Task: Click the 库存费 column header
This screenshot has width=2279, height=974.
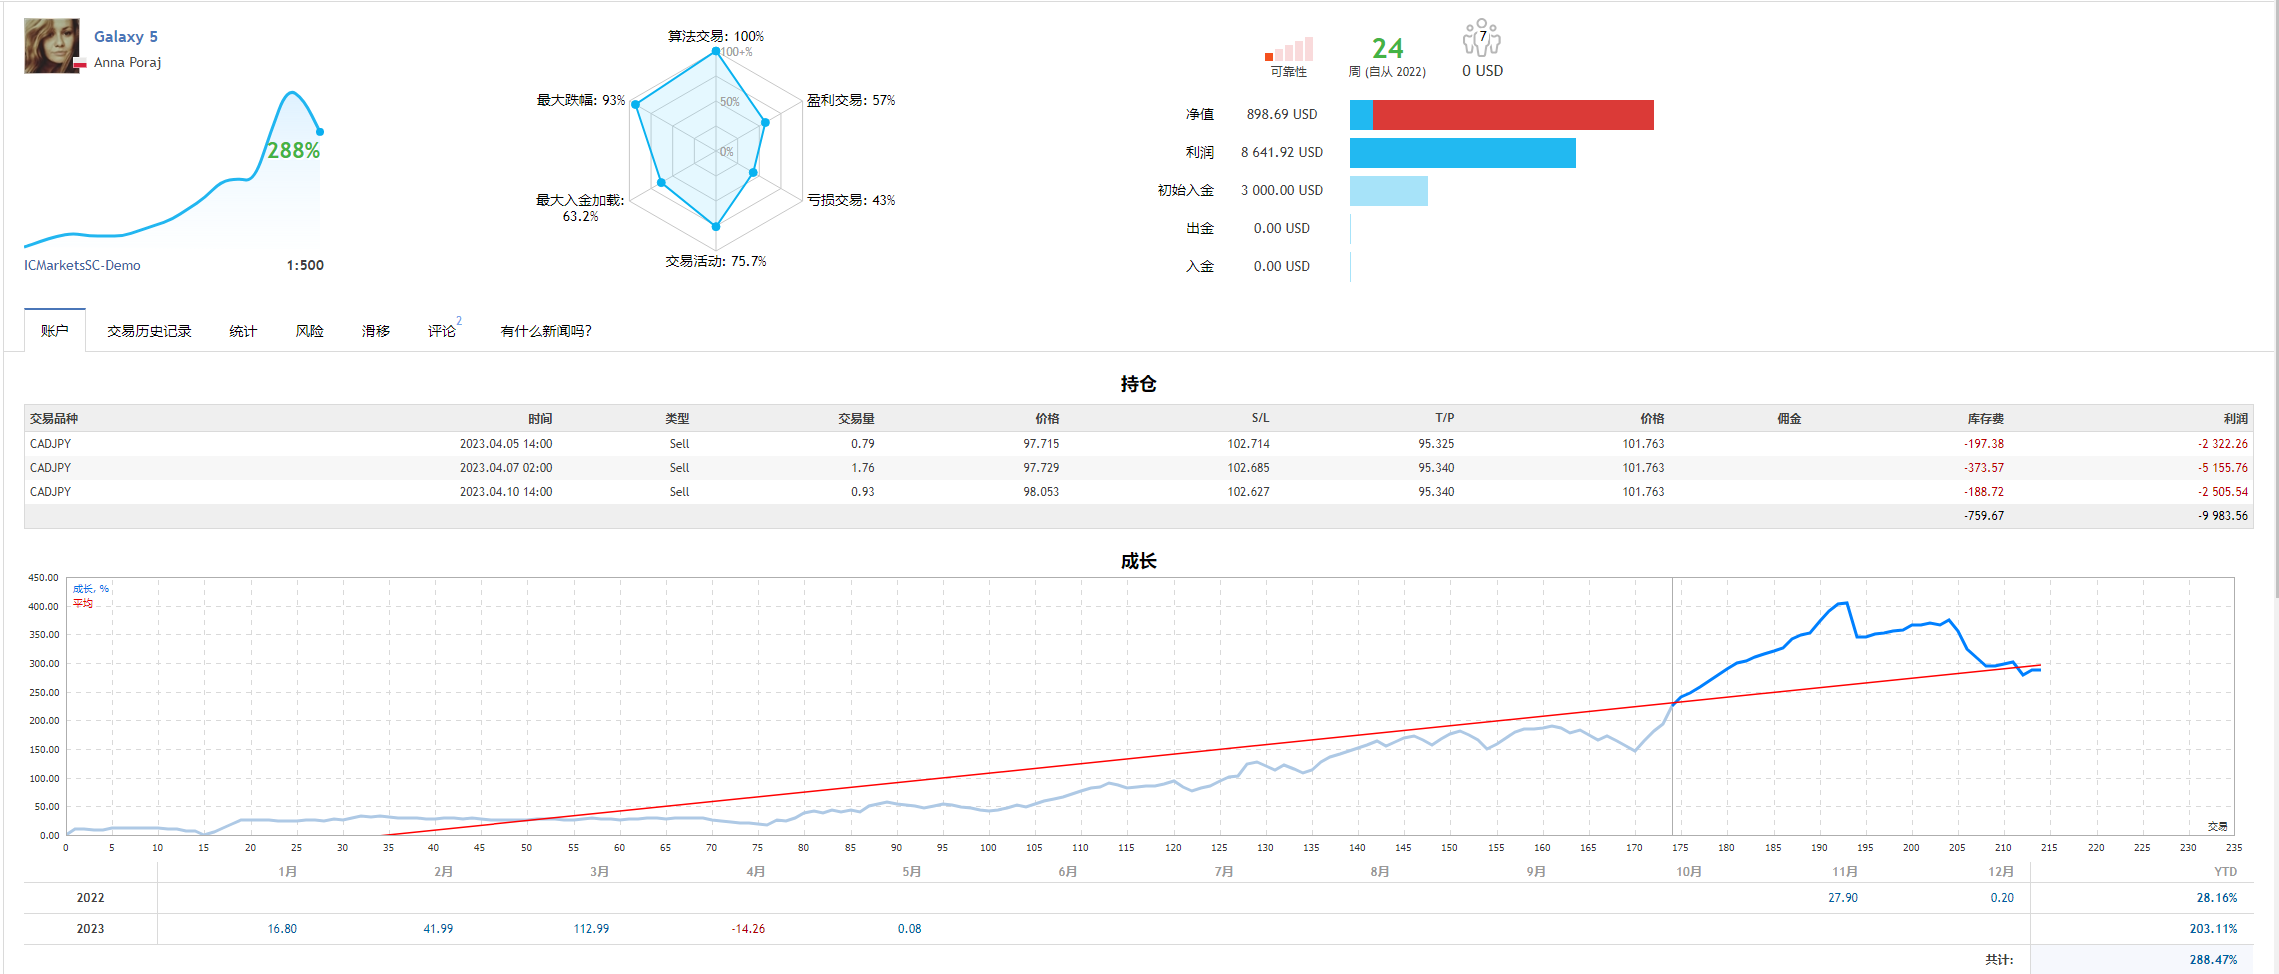Action: pyautogui.click(x=1986, y=419)
